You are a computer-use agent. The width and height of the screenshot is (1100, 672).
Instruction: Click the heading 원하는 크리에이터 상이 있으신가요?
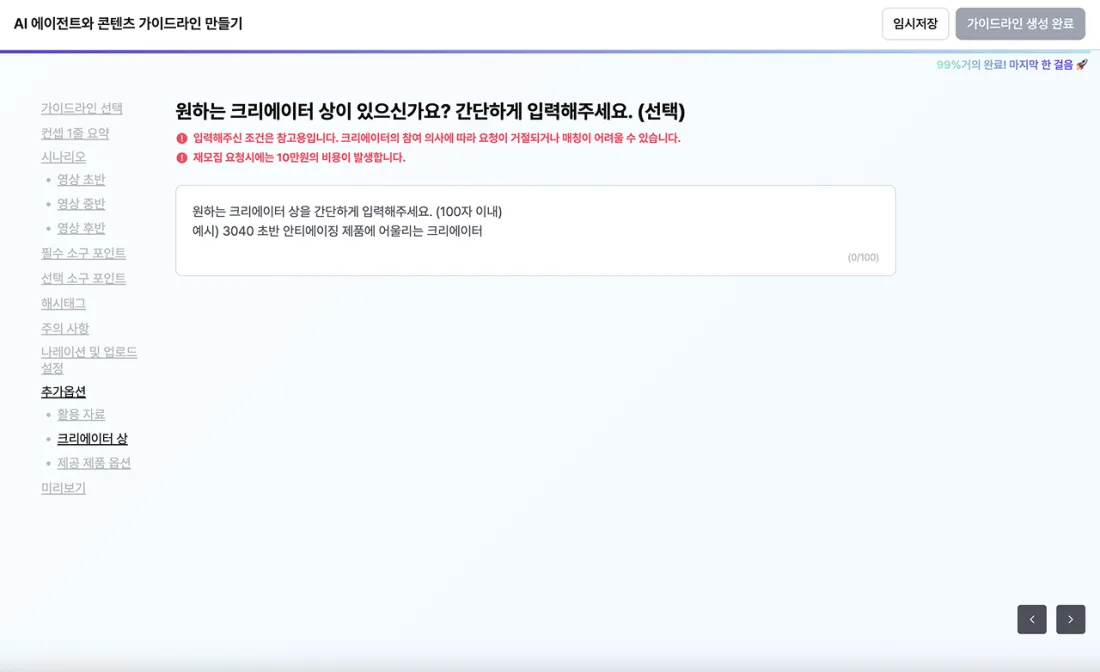312,111
